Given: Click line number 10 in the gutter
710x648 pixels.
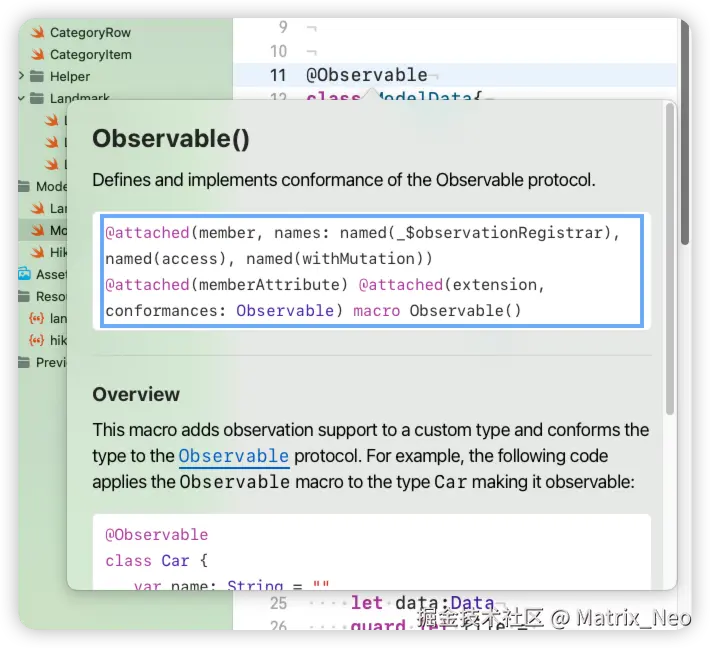Looking at the screenshot, I should coord(278,51).
